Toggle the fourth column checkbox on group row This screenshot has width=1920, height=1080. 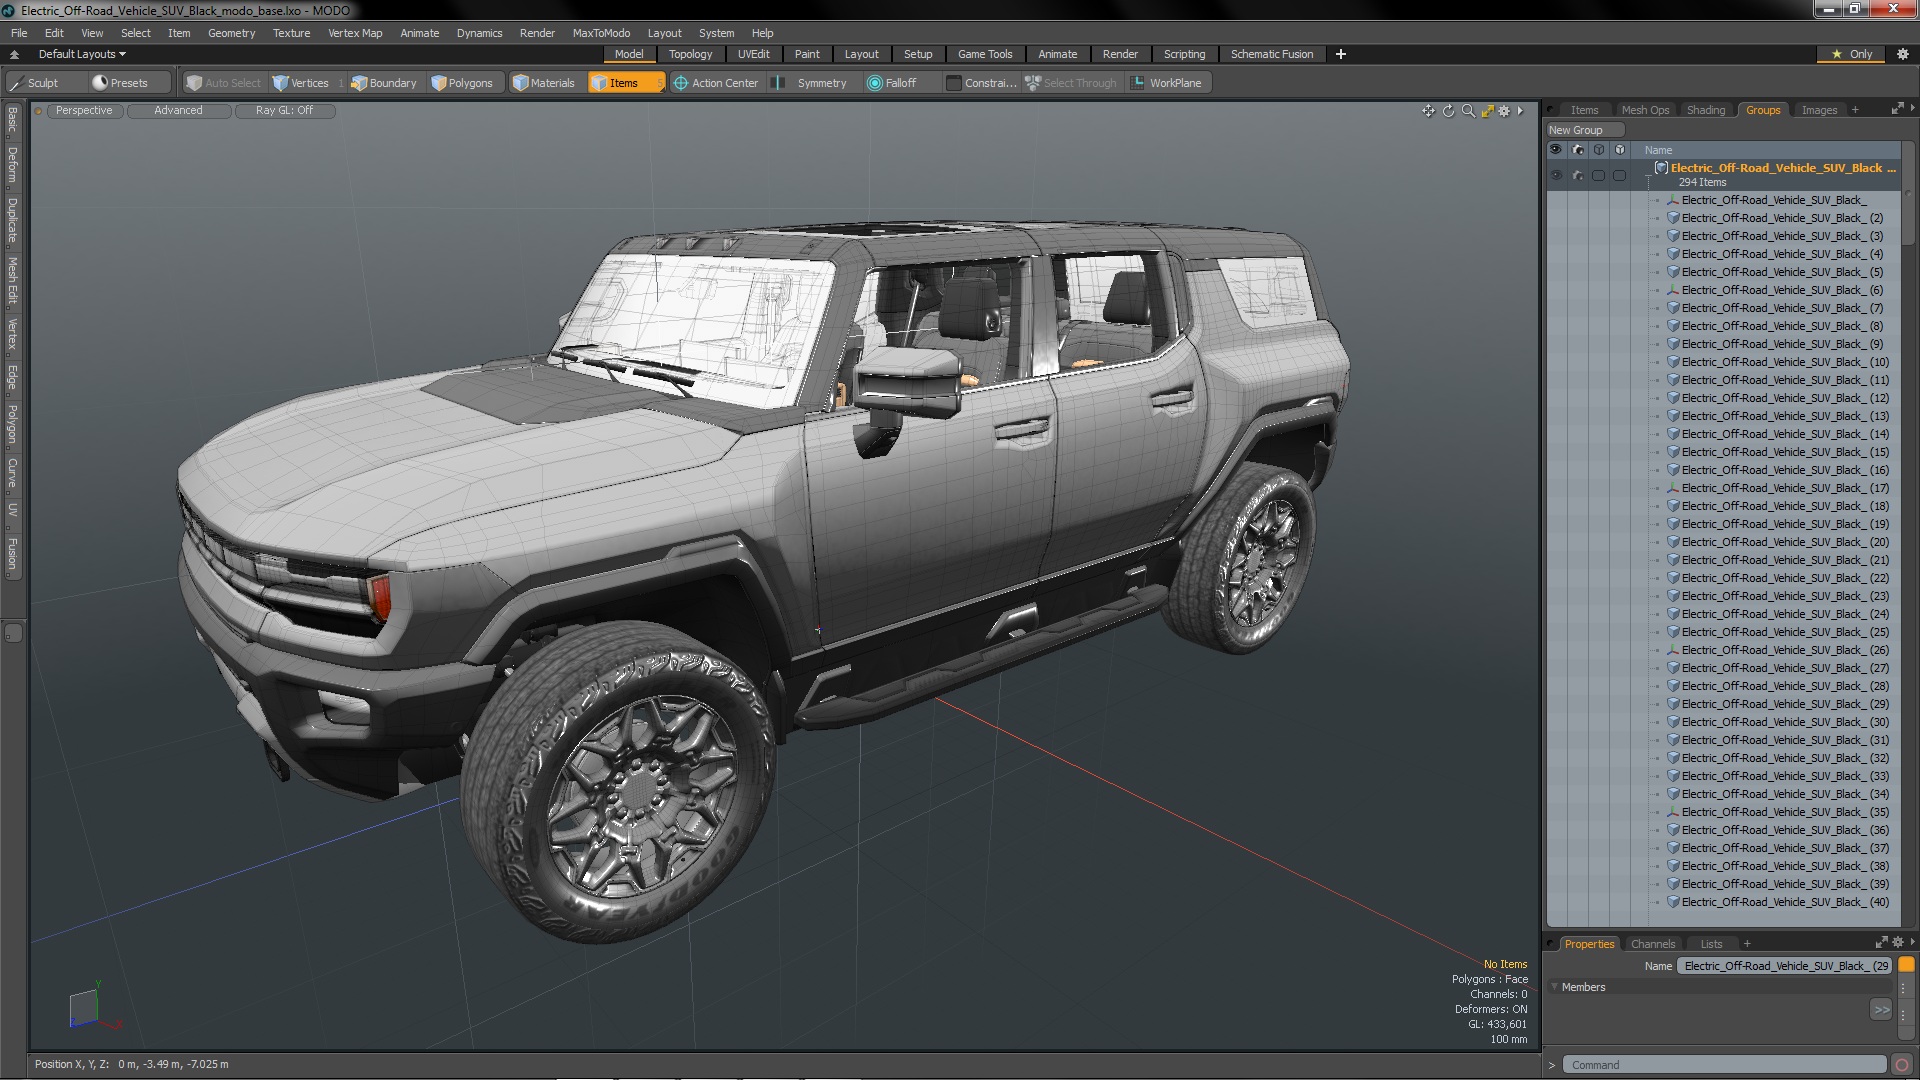pyautogui.click(x=1619, y=175)
